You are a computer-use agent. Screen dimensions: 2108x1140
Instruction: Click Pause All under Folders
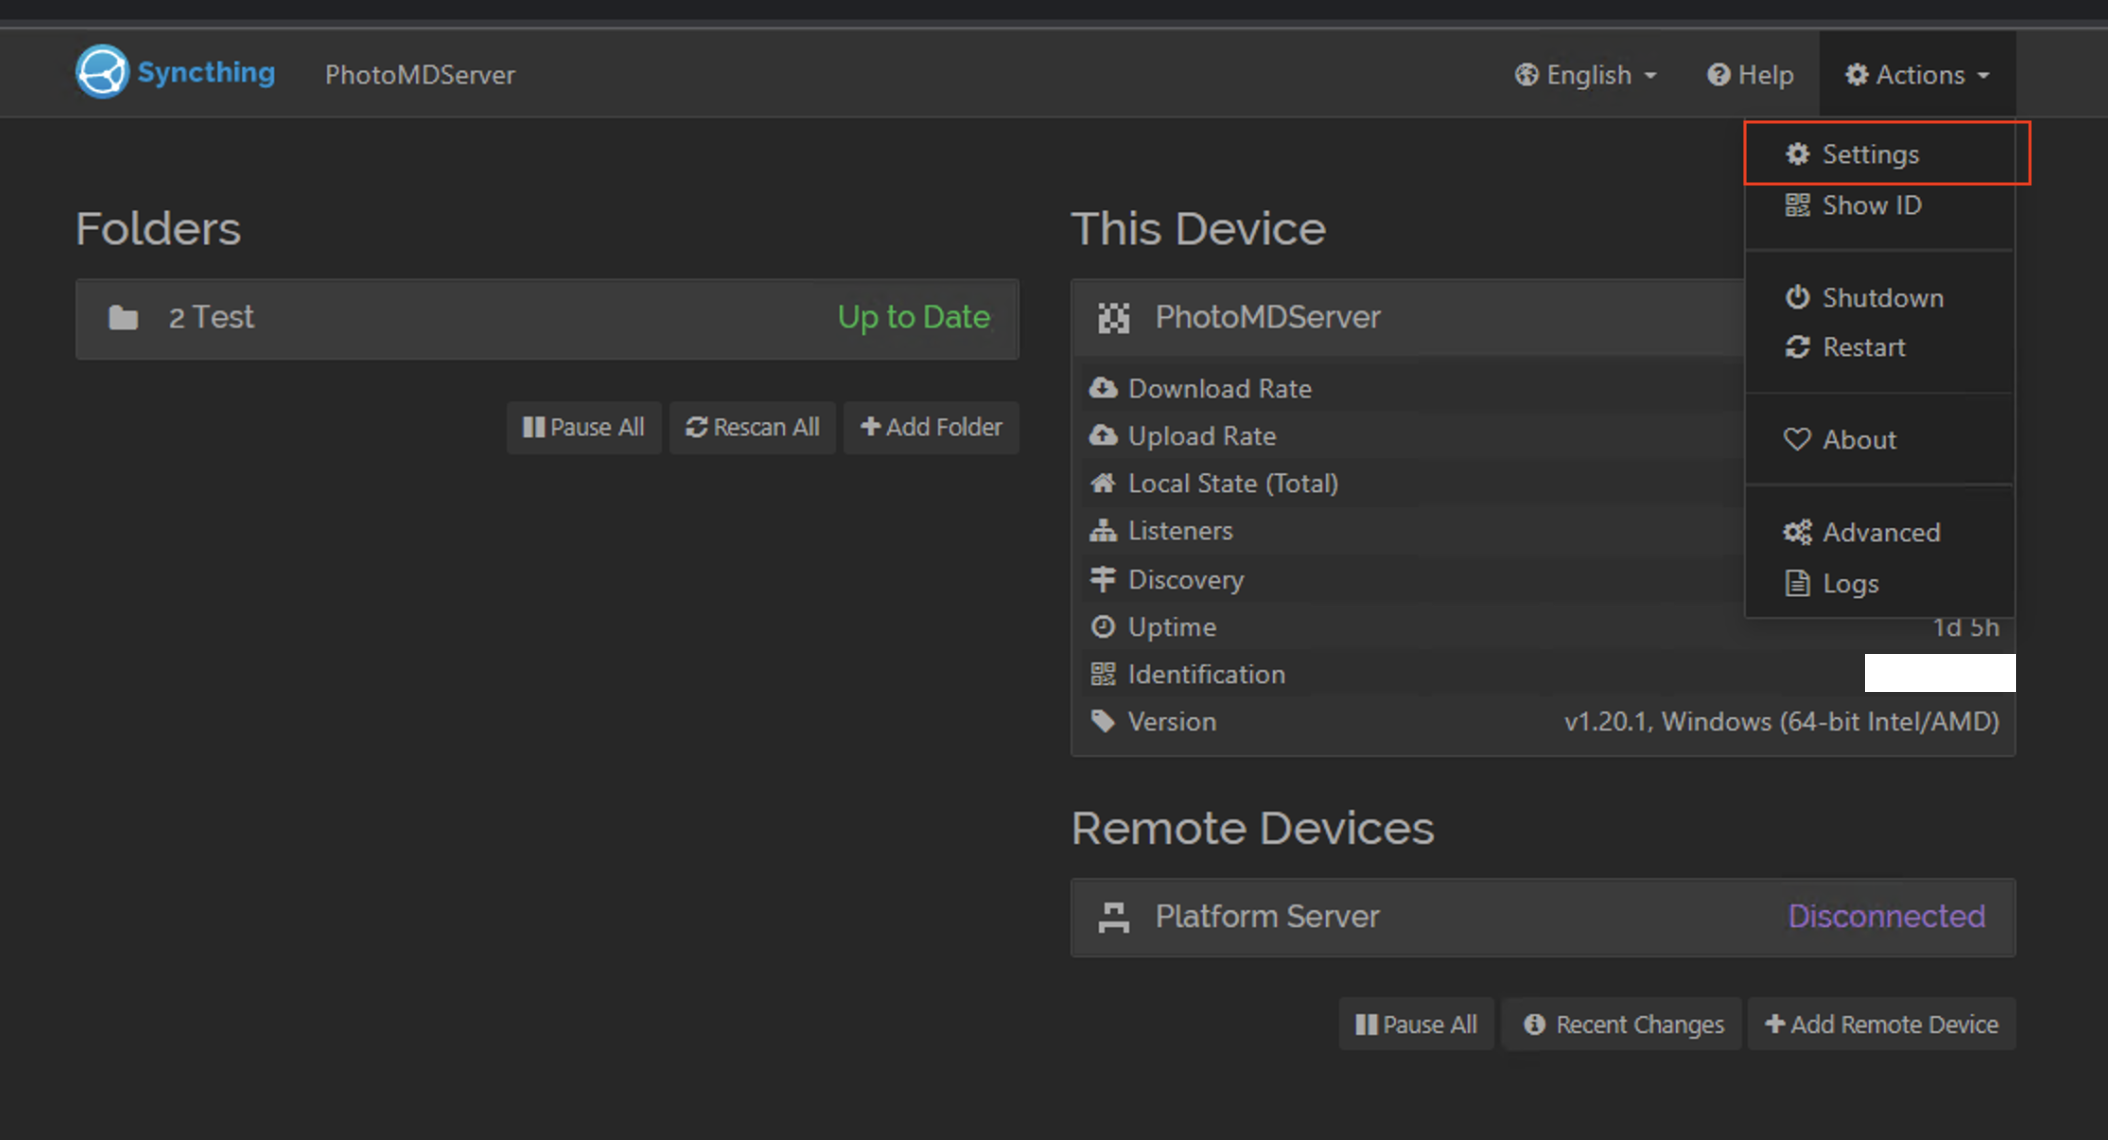[x=584, y=428]
